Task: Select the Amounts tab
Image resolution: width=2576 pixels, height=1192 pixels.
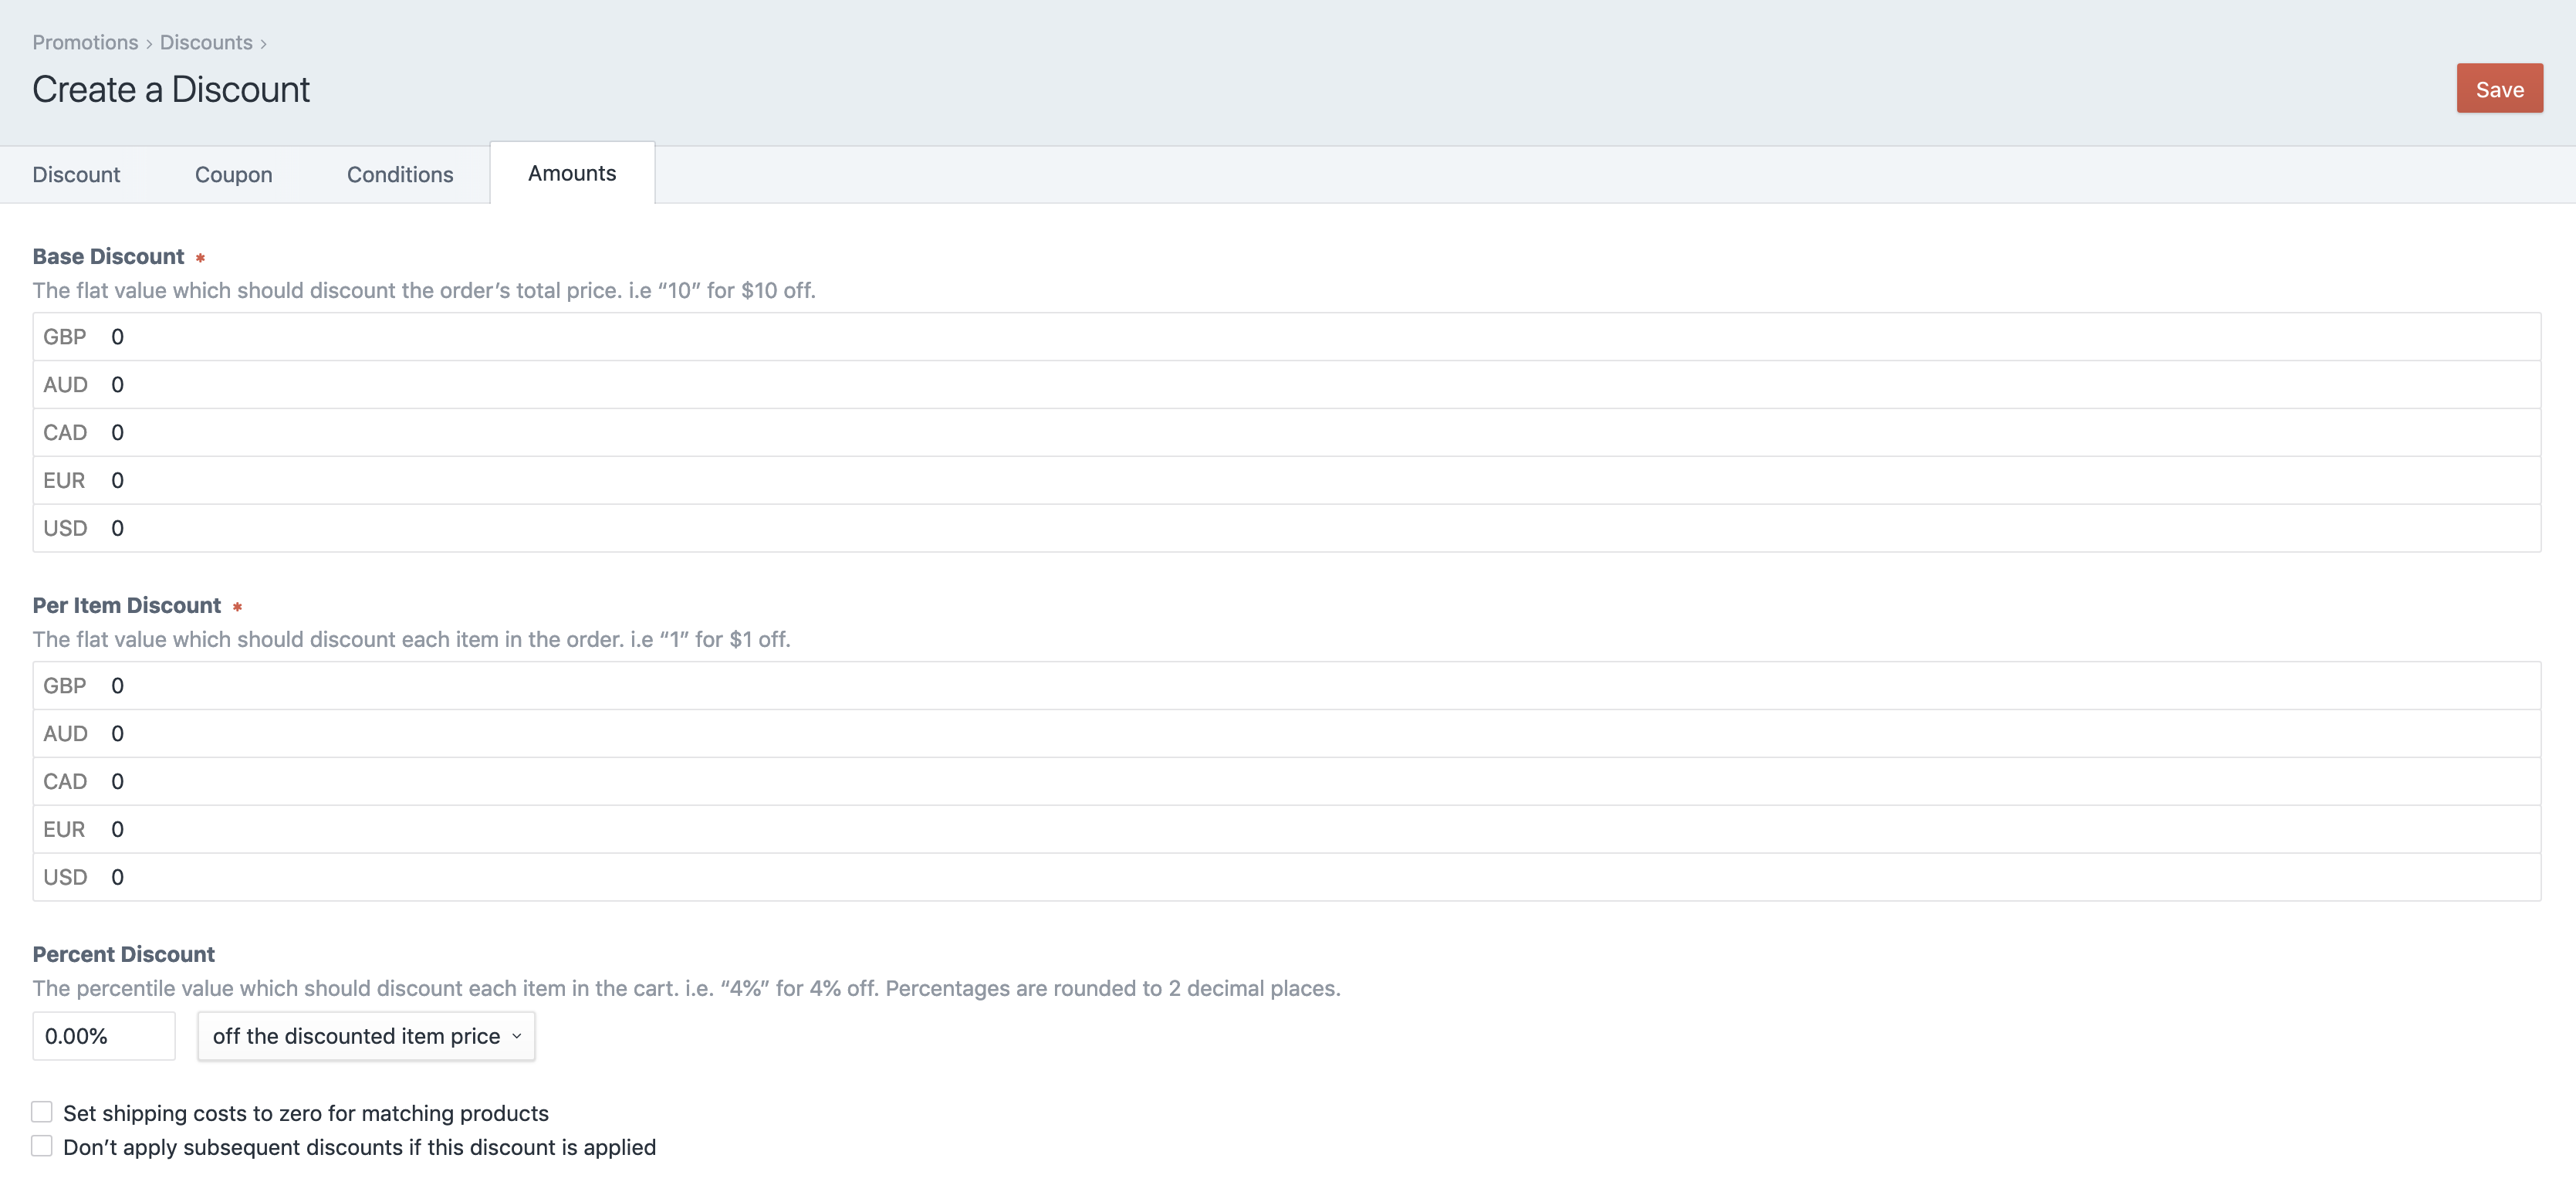Action: [x=571, y=173]
